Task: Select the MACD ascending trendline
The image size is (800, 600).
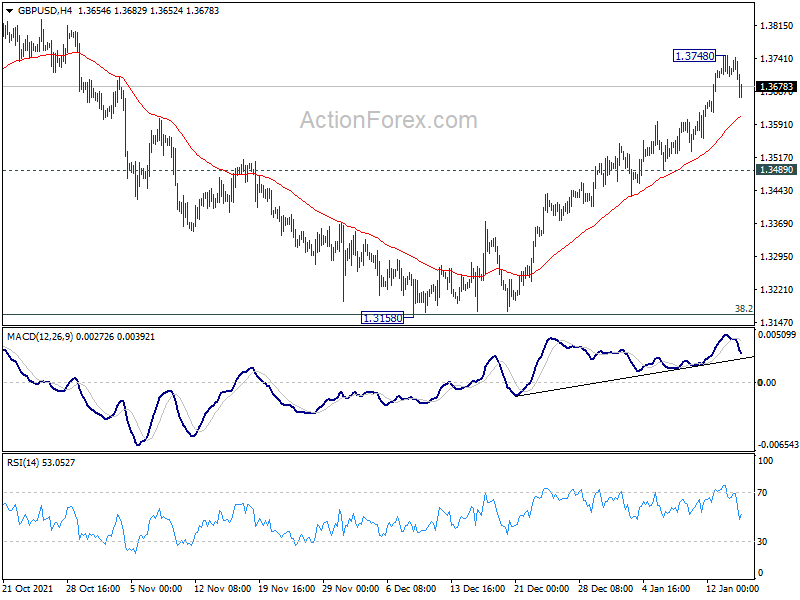Action: point(635,376)
